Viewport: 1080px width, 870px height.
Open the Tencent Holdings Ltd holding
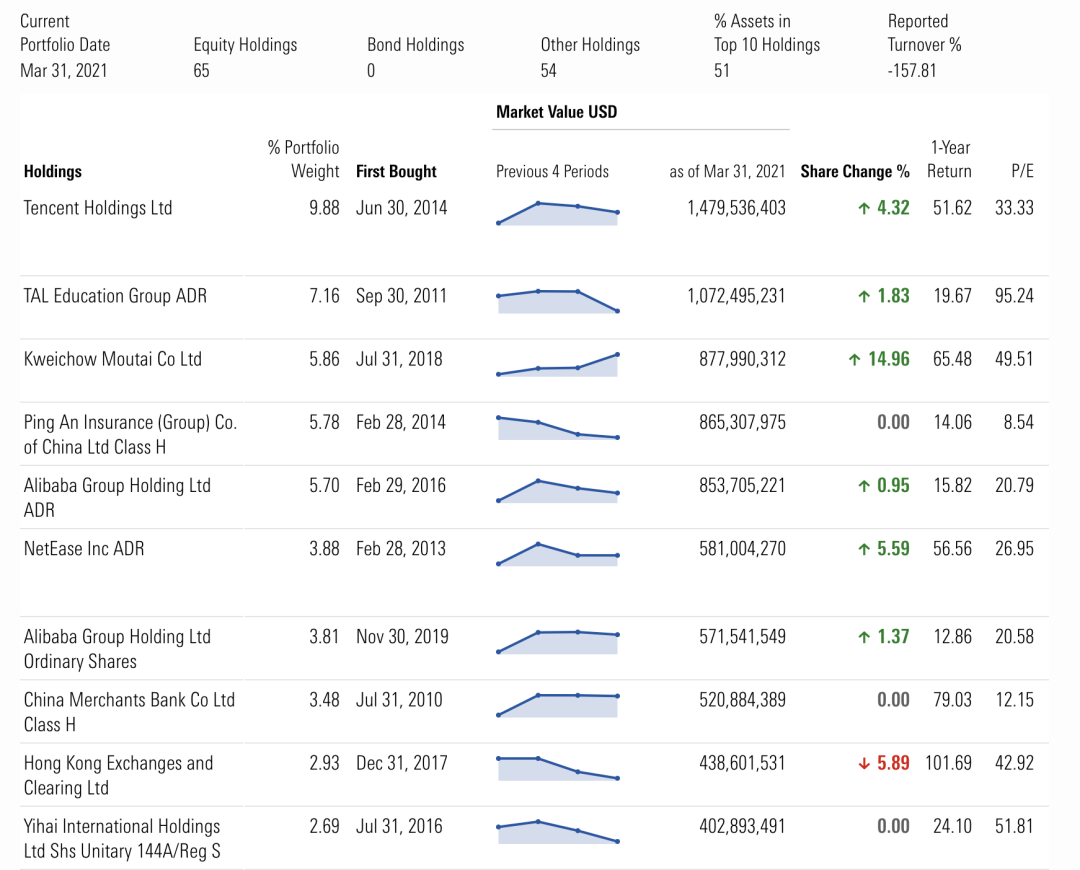tap(98, 208)
